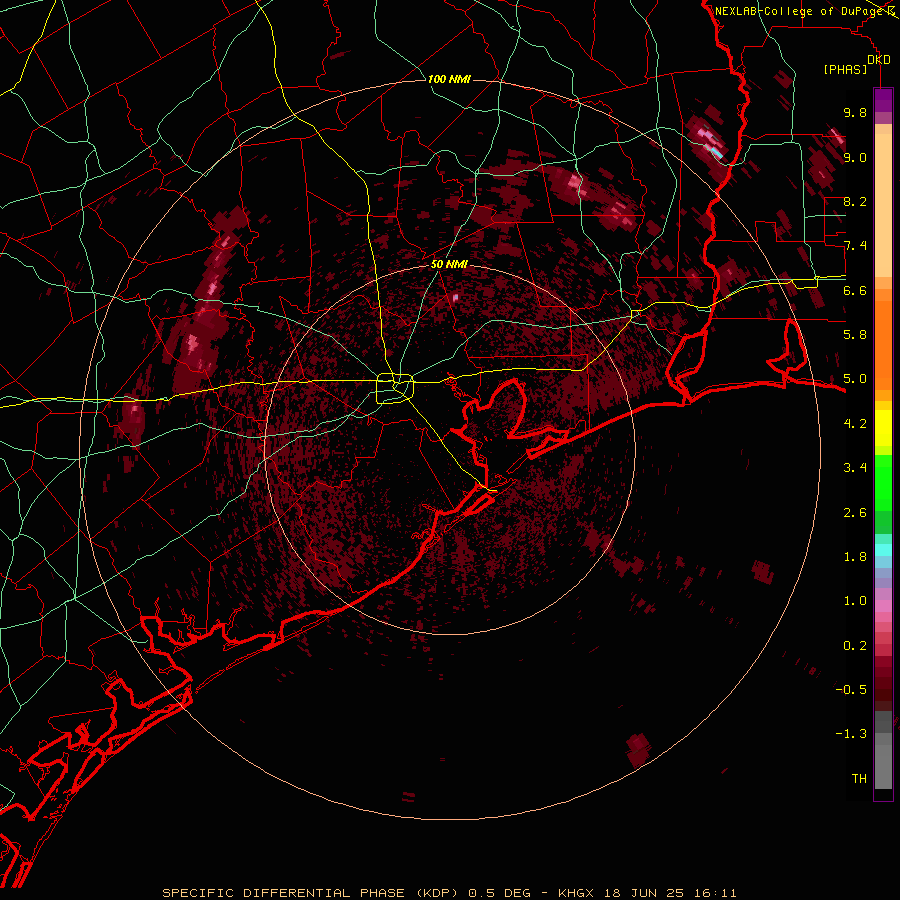This screenshot has width=900, height=900.
Task: Click the 0.2 value on the color scale
Action: 855,646
